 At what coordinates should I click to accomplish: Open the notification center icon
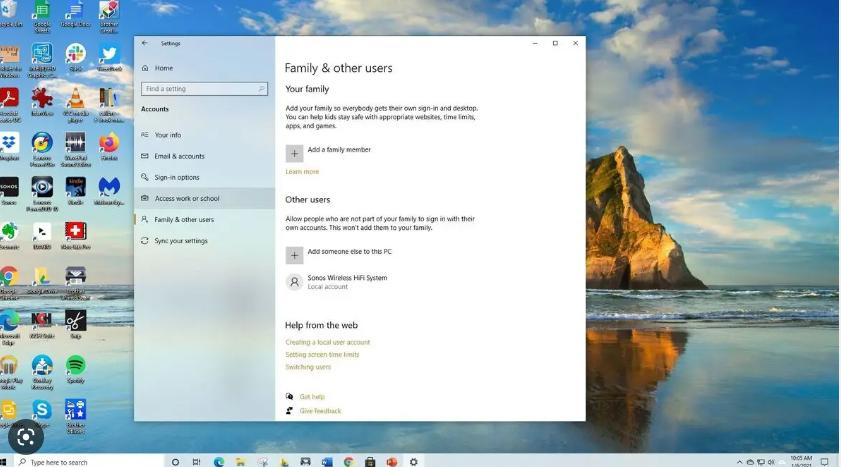point(824,462)
